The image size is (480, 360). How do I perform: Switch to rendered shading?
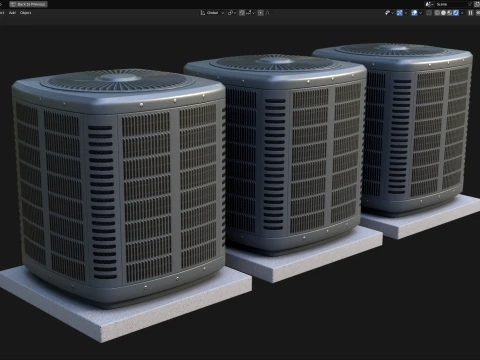click(x=456, y=13)
